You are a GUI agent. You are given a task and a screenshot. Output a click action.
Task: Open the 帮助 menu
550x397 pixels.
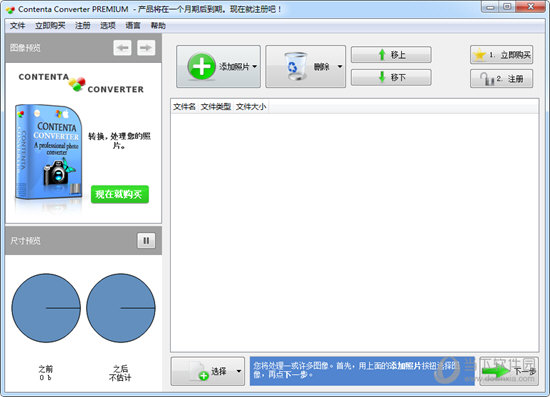point(158,26)
